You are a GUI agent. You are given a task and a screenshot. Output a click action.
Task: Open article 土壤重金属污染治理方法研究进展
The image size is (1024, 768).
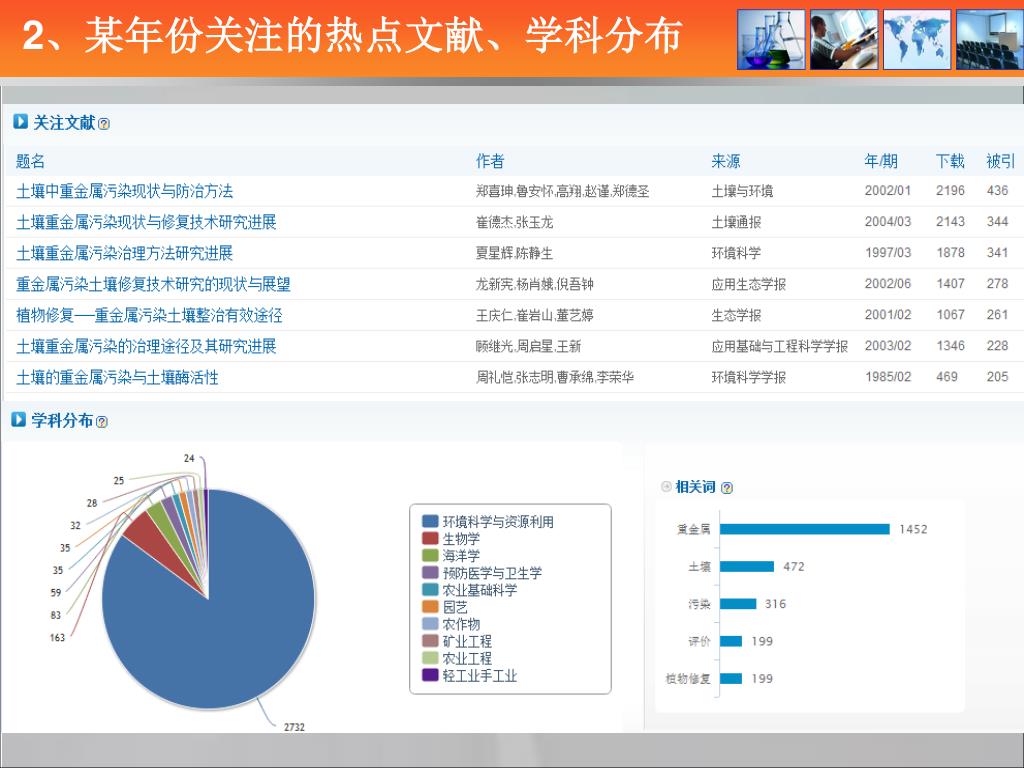point(124,253)
